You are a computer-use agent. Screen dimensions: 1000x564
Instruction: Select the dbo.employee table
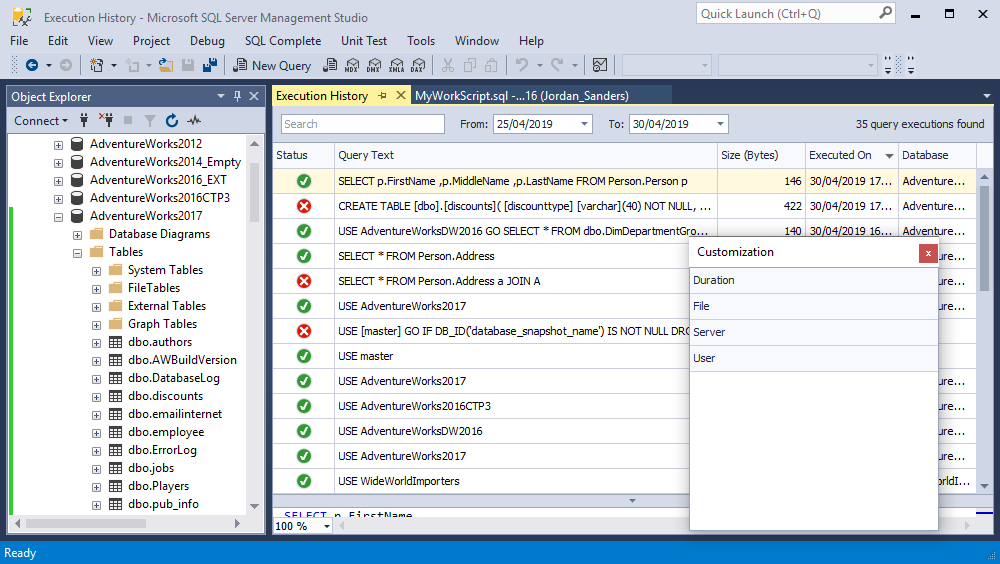coord(166,432)
